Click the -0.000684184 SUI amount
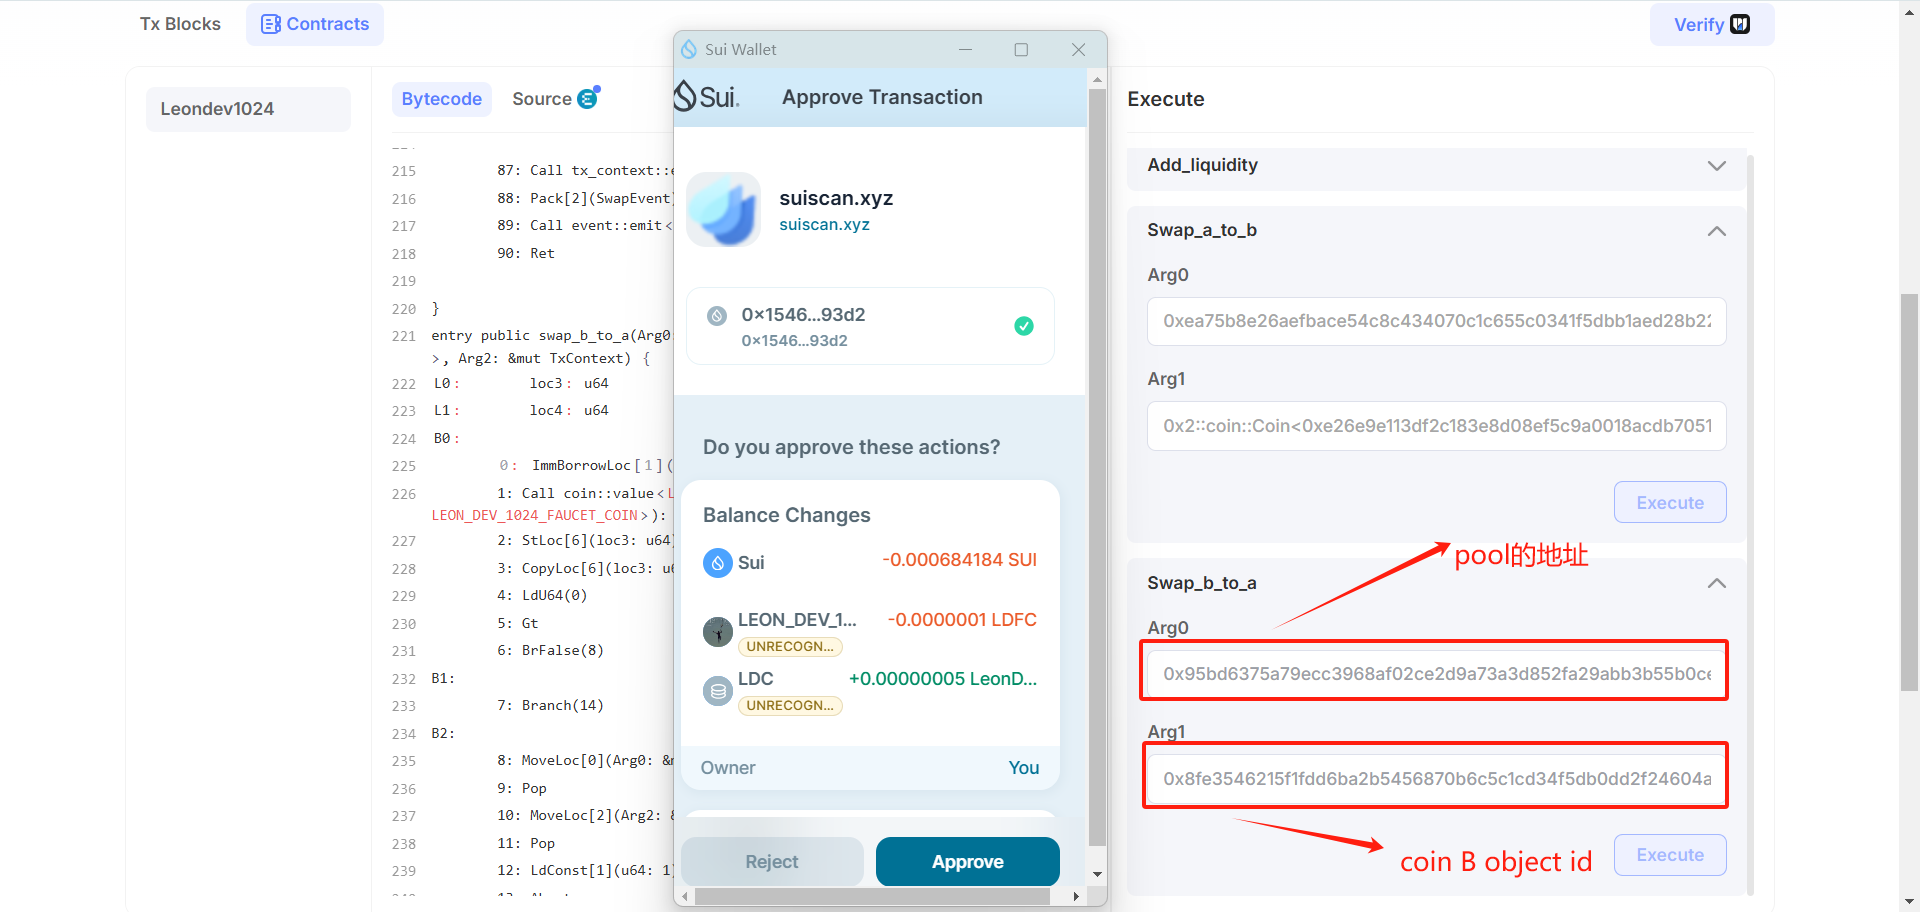 point(959,560)
